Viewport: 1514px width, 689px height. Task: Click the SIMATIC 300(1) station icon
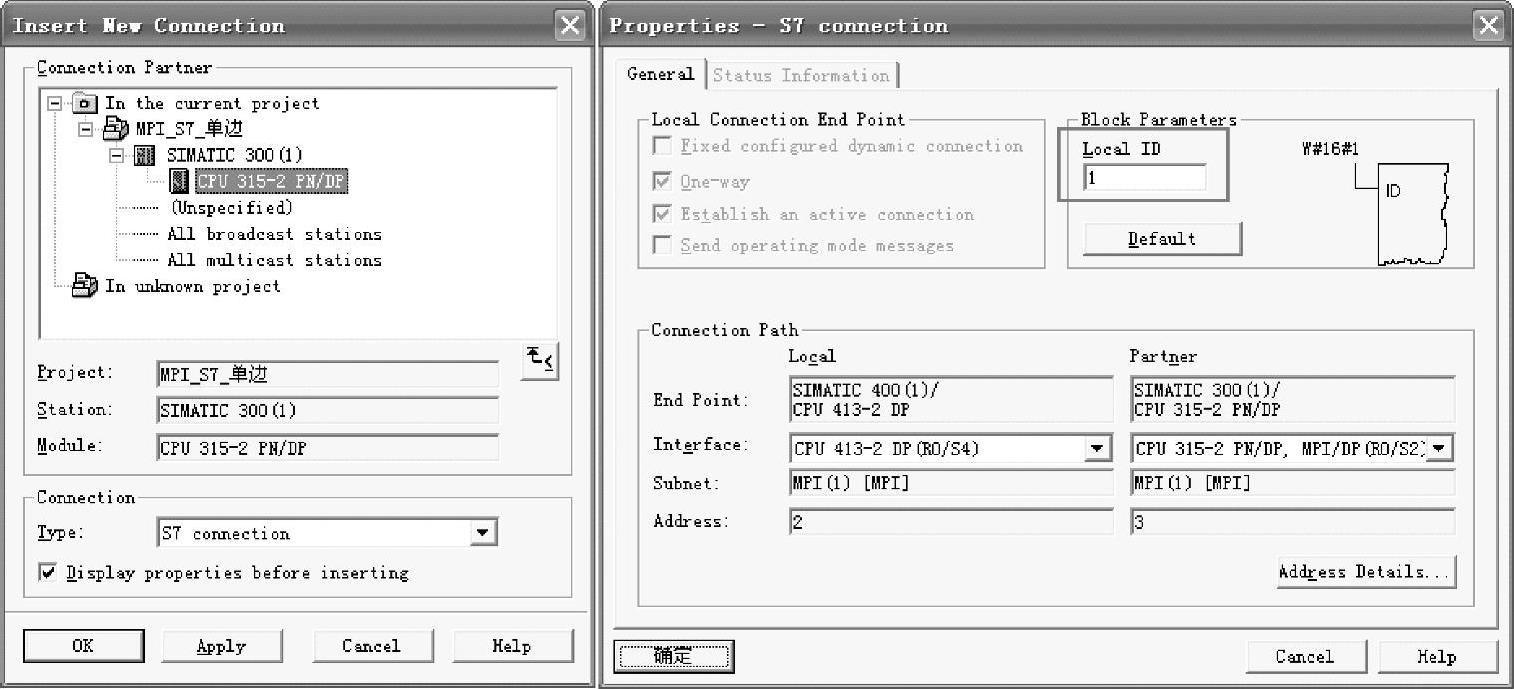coord(145,155)
